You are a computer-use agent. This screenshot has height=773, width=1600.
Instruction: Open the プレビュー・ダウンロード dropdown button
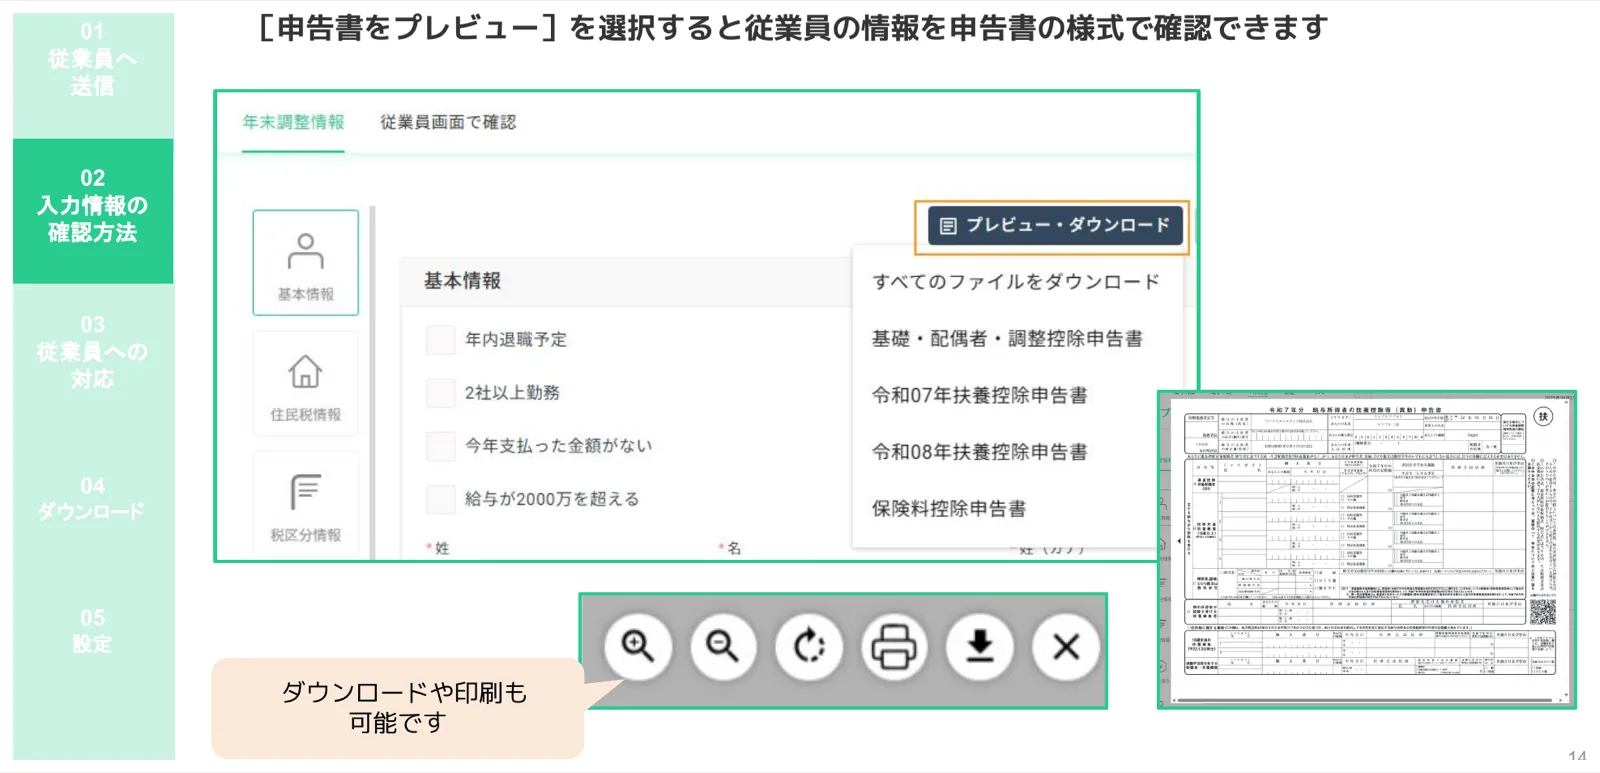tap(1054, 226)
